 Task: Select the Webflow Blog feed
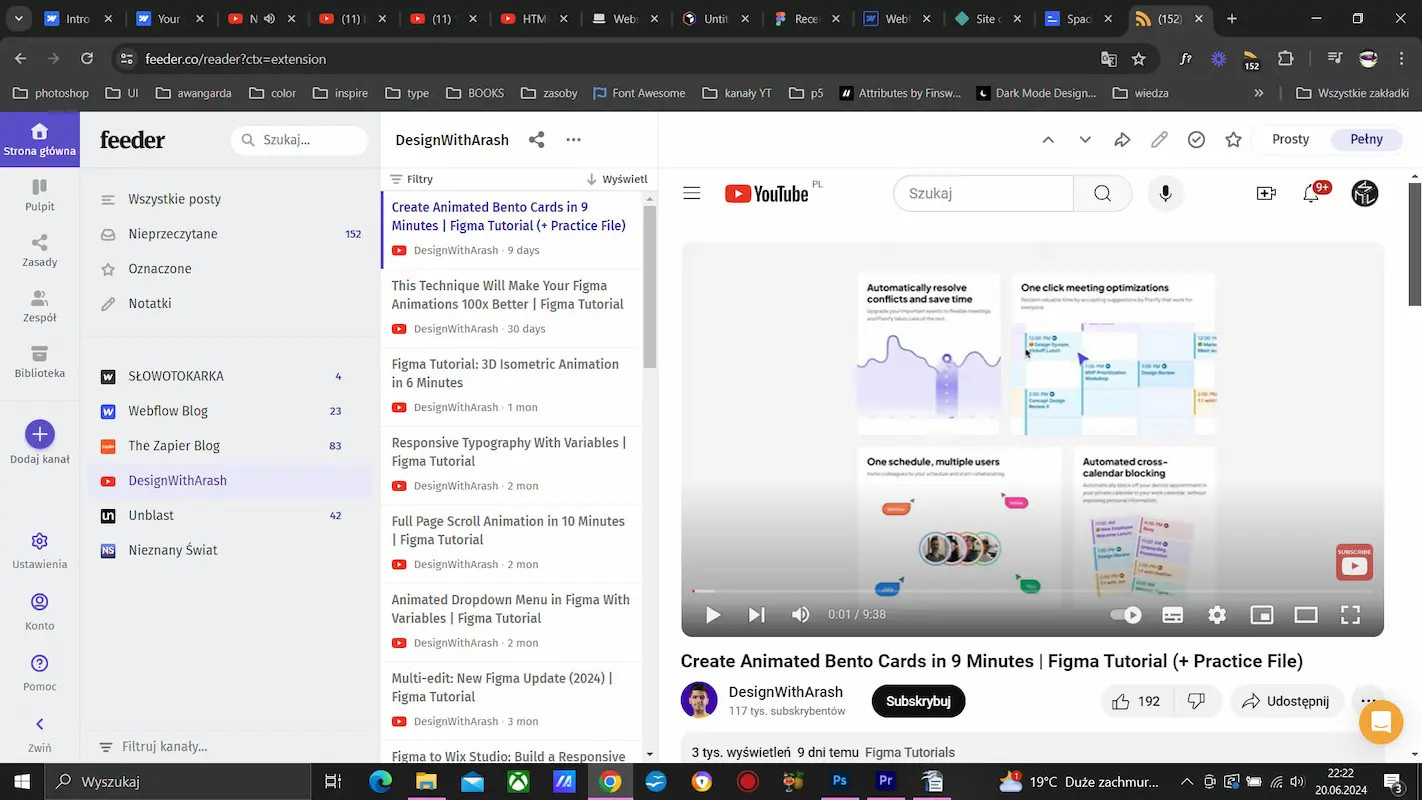point(168,411)
